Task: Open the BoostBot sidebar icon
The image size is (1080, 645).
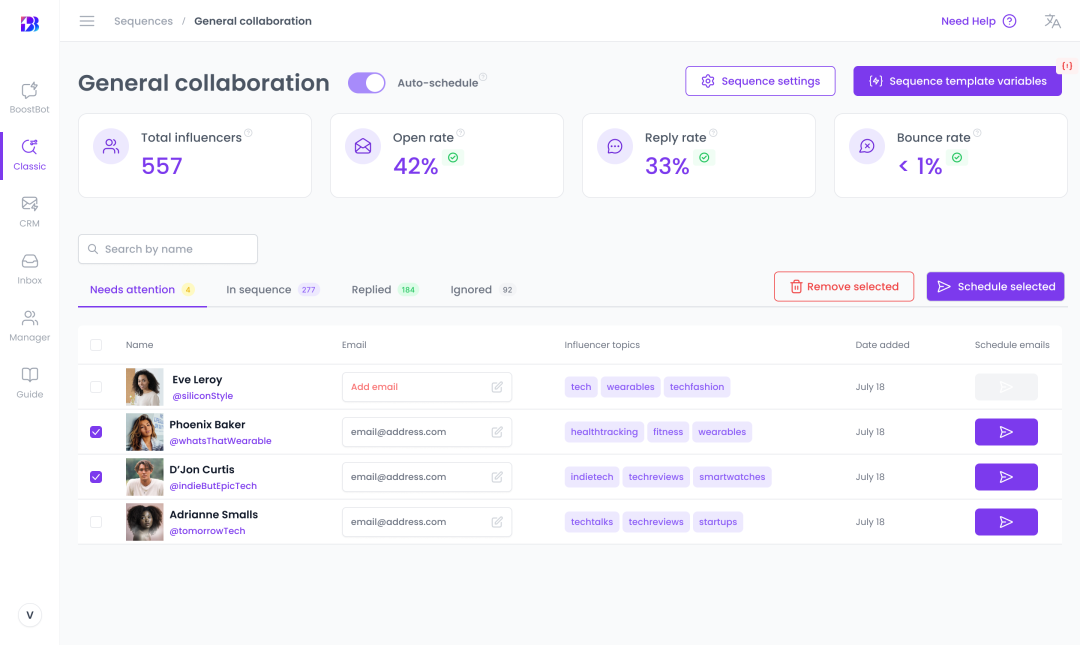Action: click(x=30, y=91)
